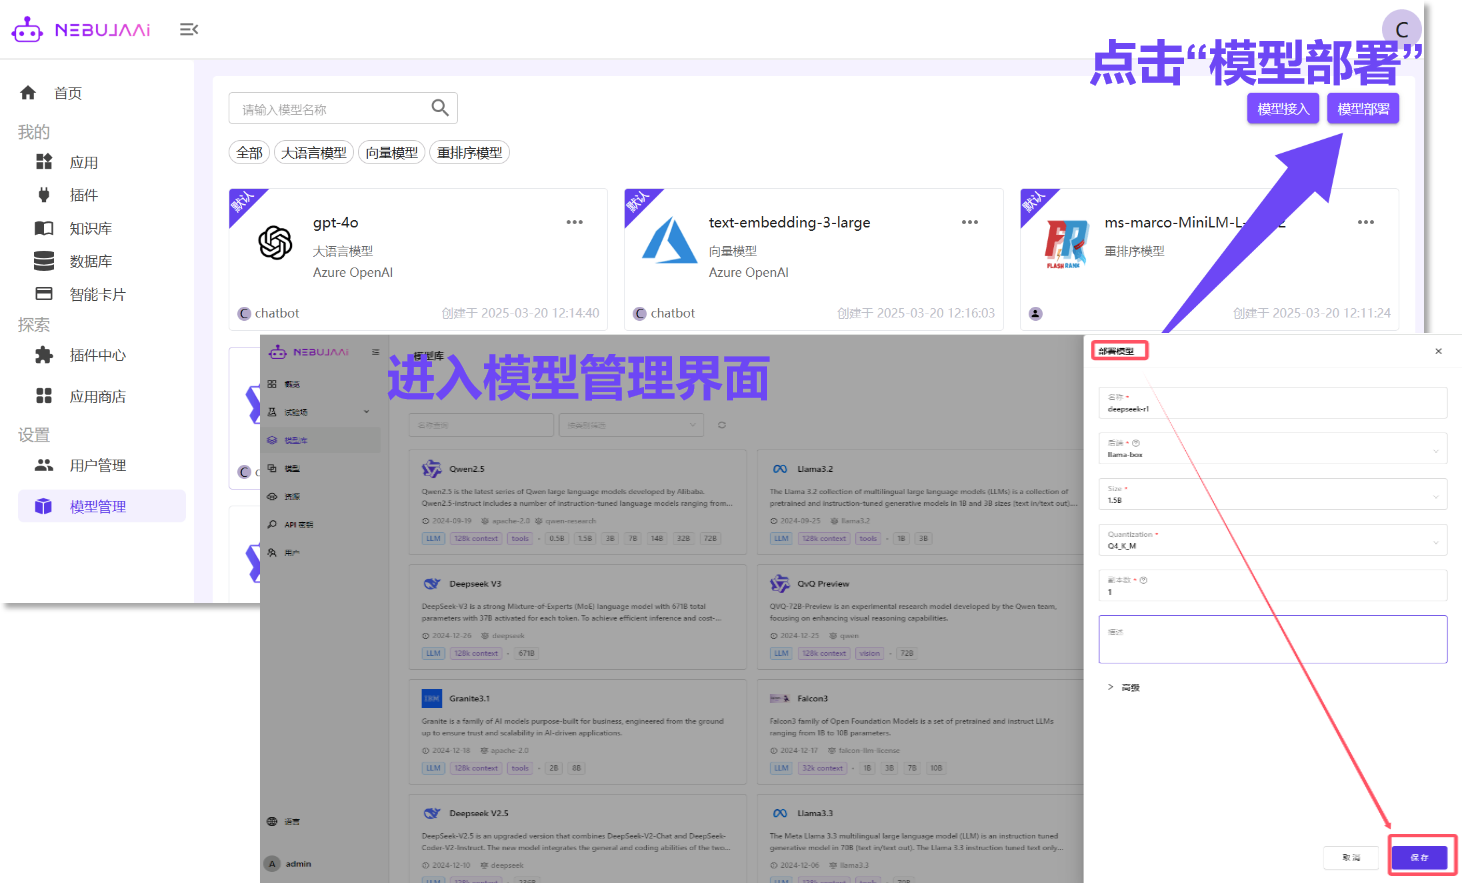Open 数据库 database icon in sidebar
The height and width of the screenshot is (883, 1462).
pyautogui.click(x=44, y=261)
